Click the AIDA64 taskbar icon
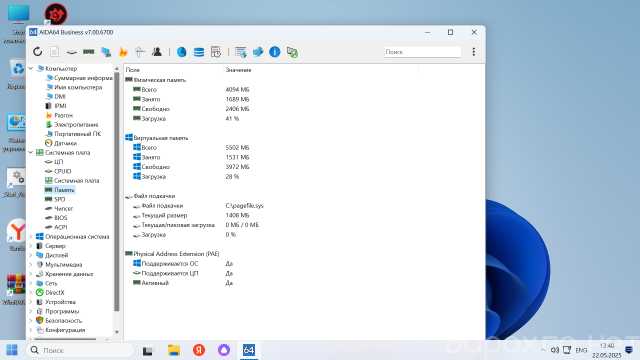640x360 pixels. (249, 350)
